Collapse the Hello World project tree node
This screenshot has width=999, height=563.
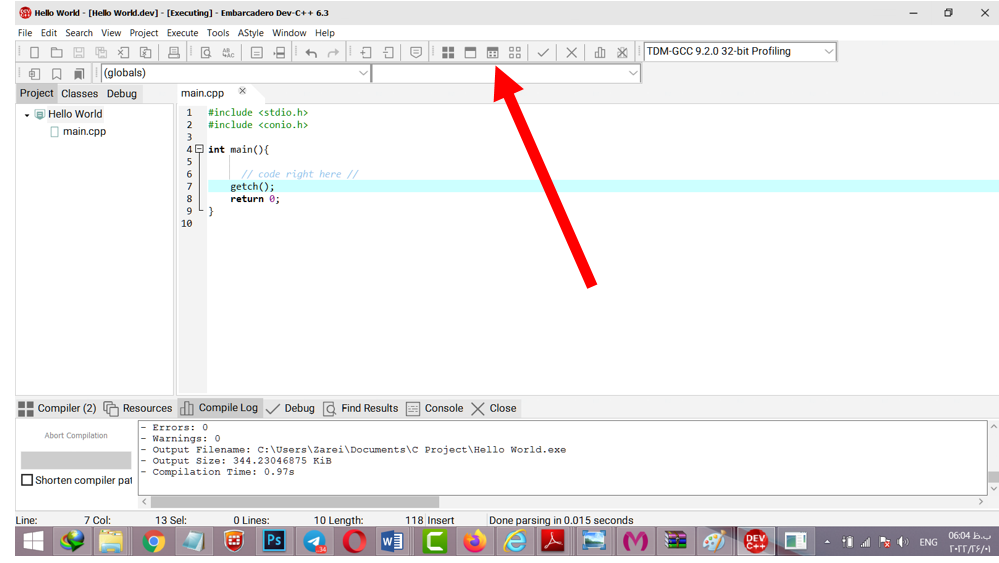[x=27, y=115]
